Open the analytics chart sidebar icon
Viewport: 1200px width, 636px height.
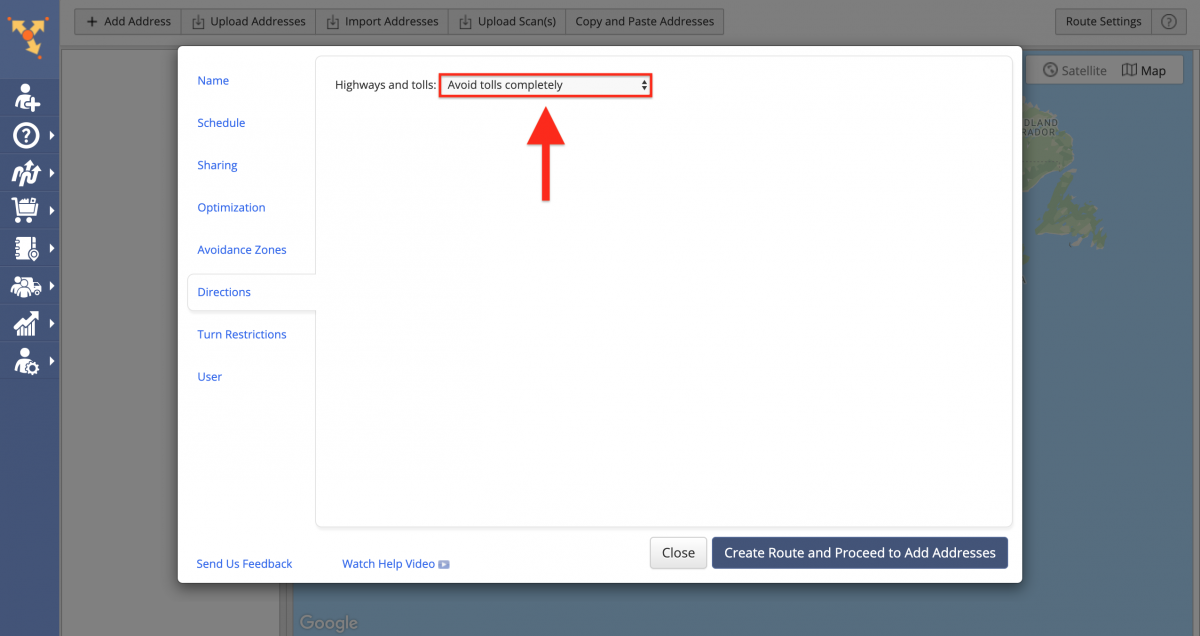pyautogui.click(x=25, y=323)
